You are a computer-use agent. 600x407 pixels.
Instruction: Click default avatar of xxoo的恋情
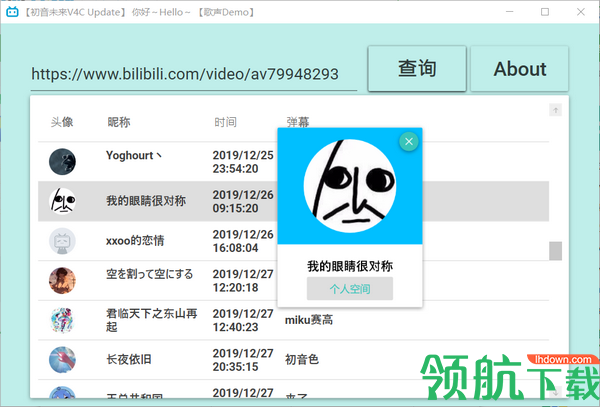click(62, 241)
